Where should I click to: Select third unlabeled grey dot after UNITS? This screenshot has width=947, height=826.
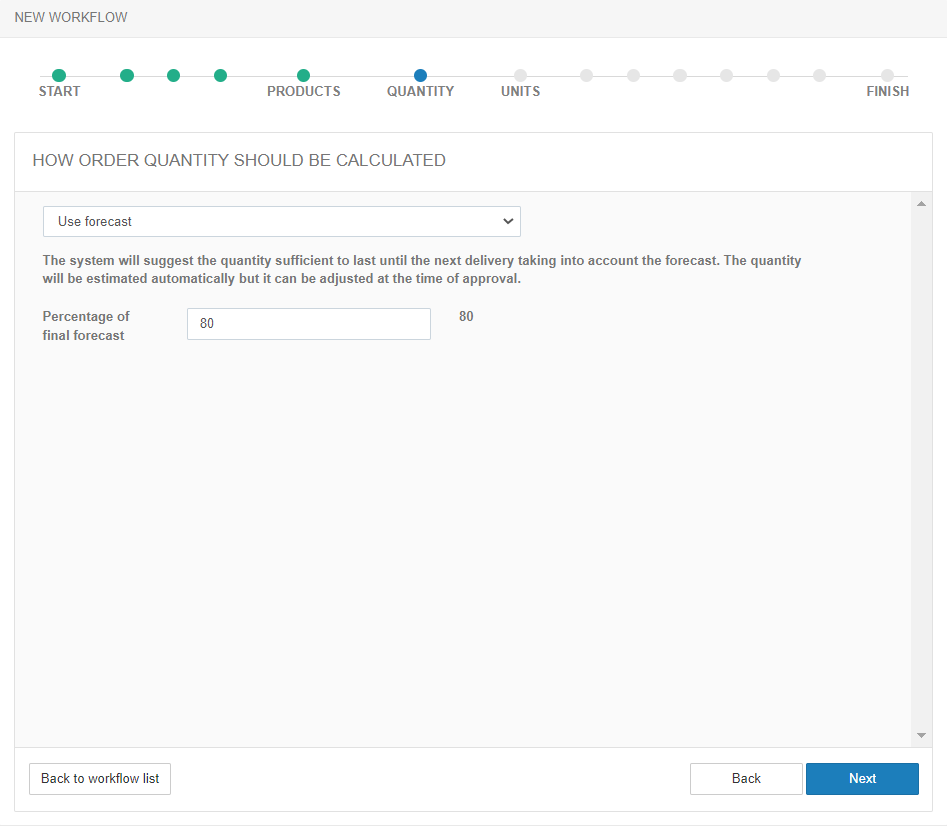click(x=680, y=76)
